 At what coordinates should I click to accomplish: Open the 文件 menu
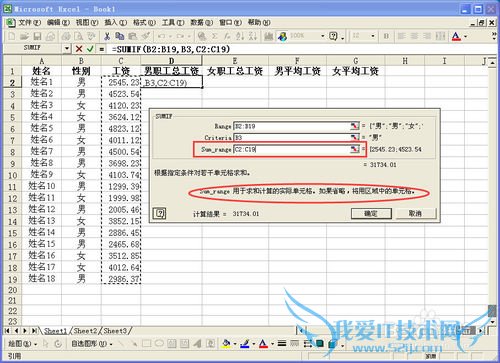pyautogui.click(x=29, y=23)
